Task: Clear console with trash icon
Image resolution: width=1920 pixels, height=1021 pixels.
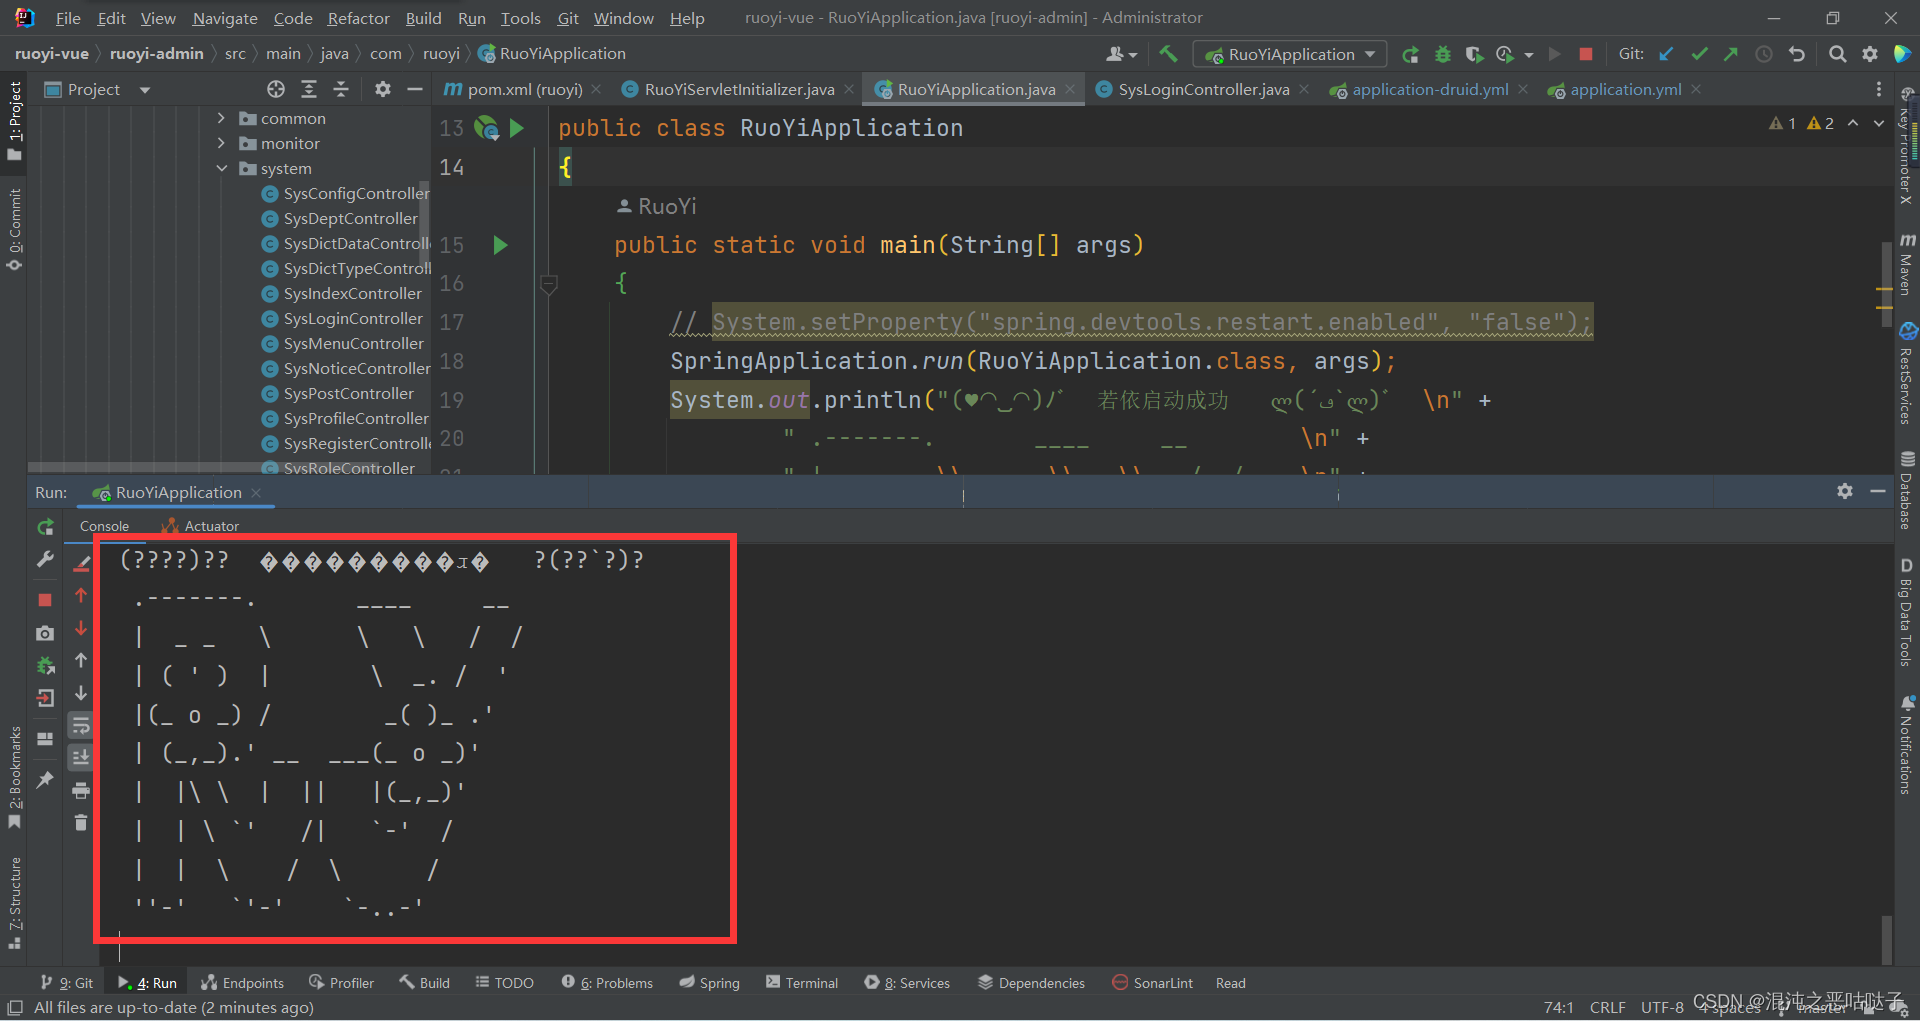Action: 81,823
